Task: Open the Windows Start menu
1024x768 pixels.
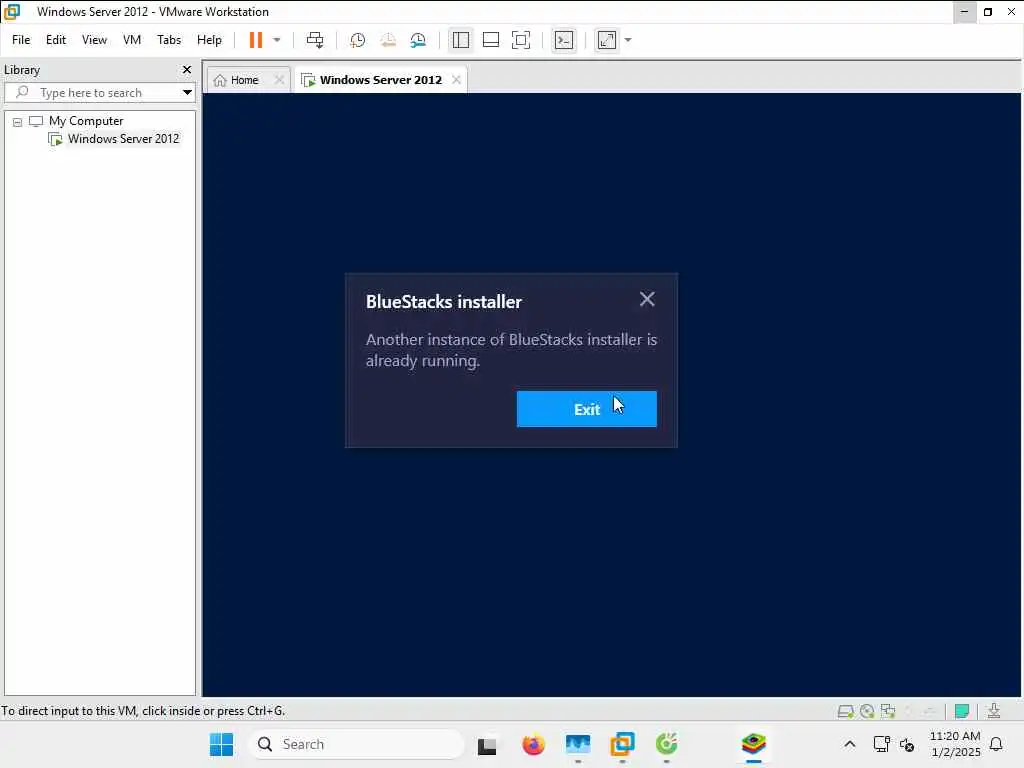Action: click(x=221, y=744)
